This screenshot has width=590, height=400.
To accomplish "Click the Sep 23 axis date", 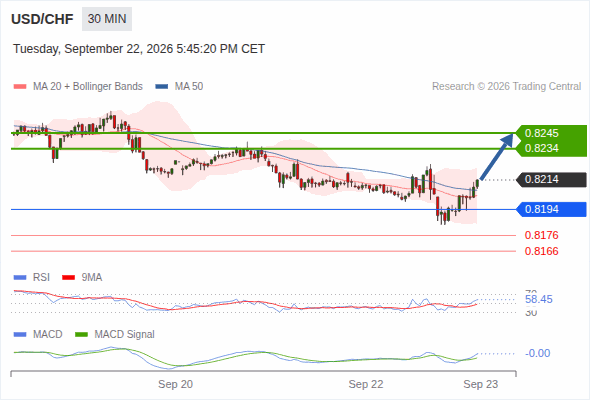I will (481, 384).
